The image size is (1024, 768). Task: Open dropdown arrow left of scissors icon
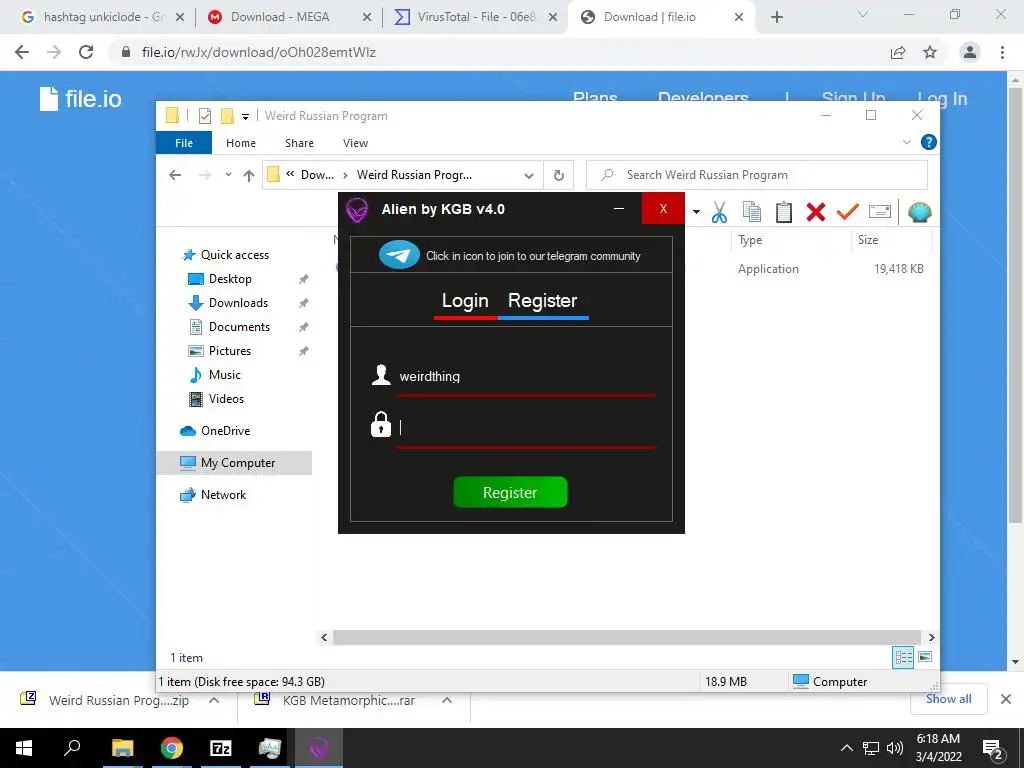point(696,212)
